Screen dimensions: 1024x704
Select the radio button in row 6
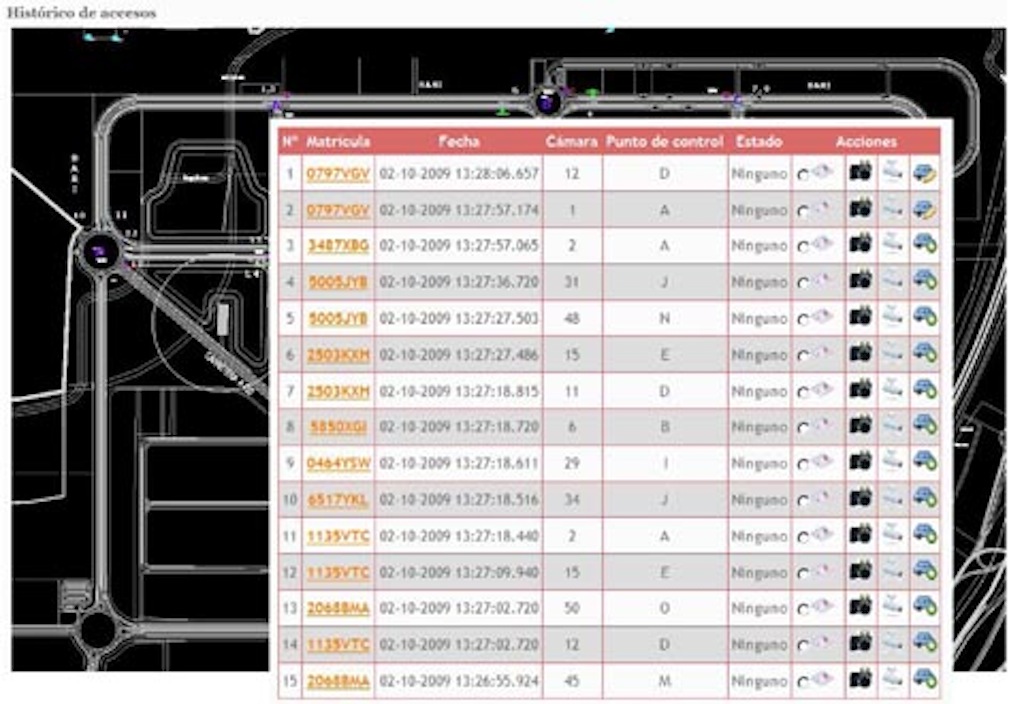(x=803, y=356)
